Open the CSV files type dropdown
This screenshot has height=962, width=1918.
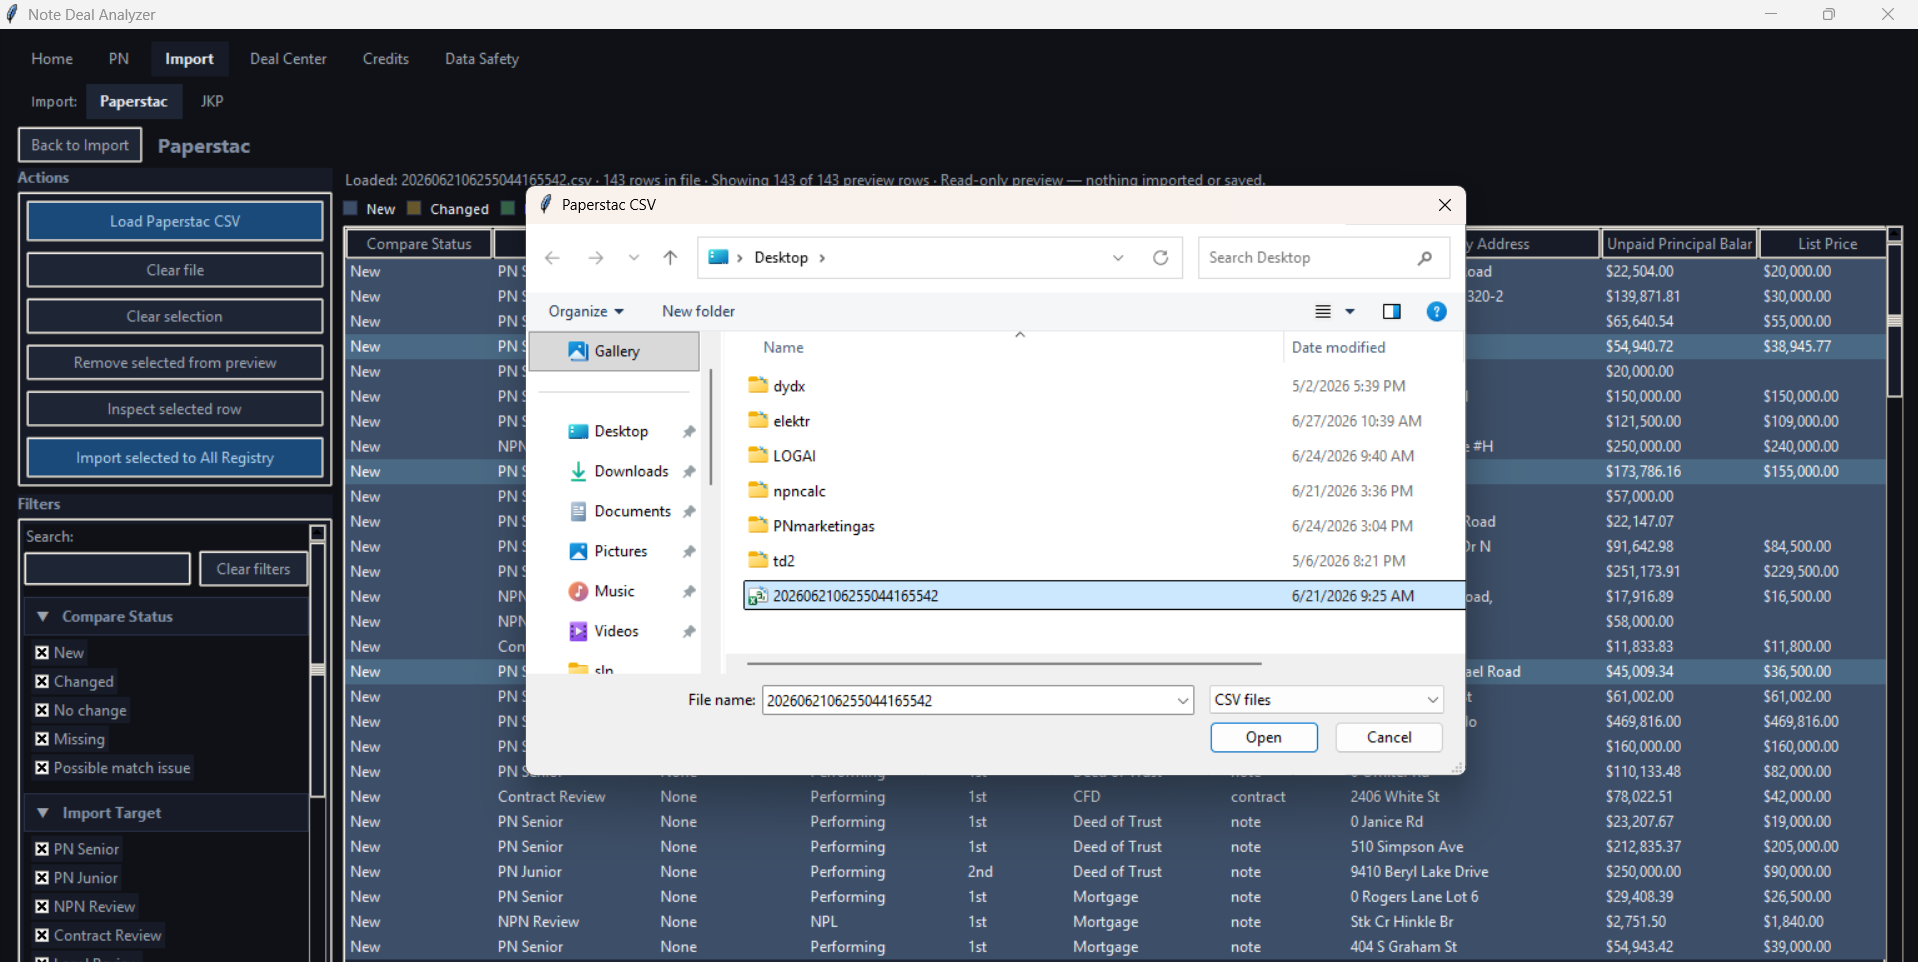point(1326,700)
